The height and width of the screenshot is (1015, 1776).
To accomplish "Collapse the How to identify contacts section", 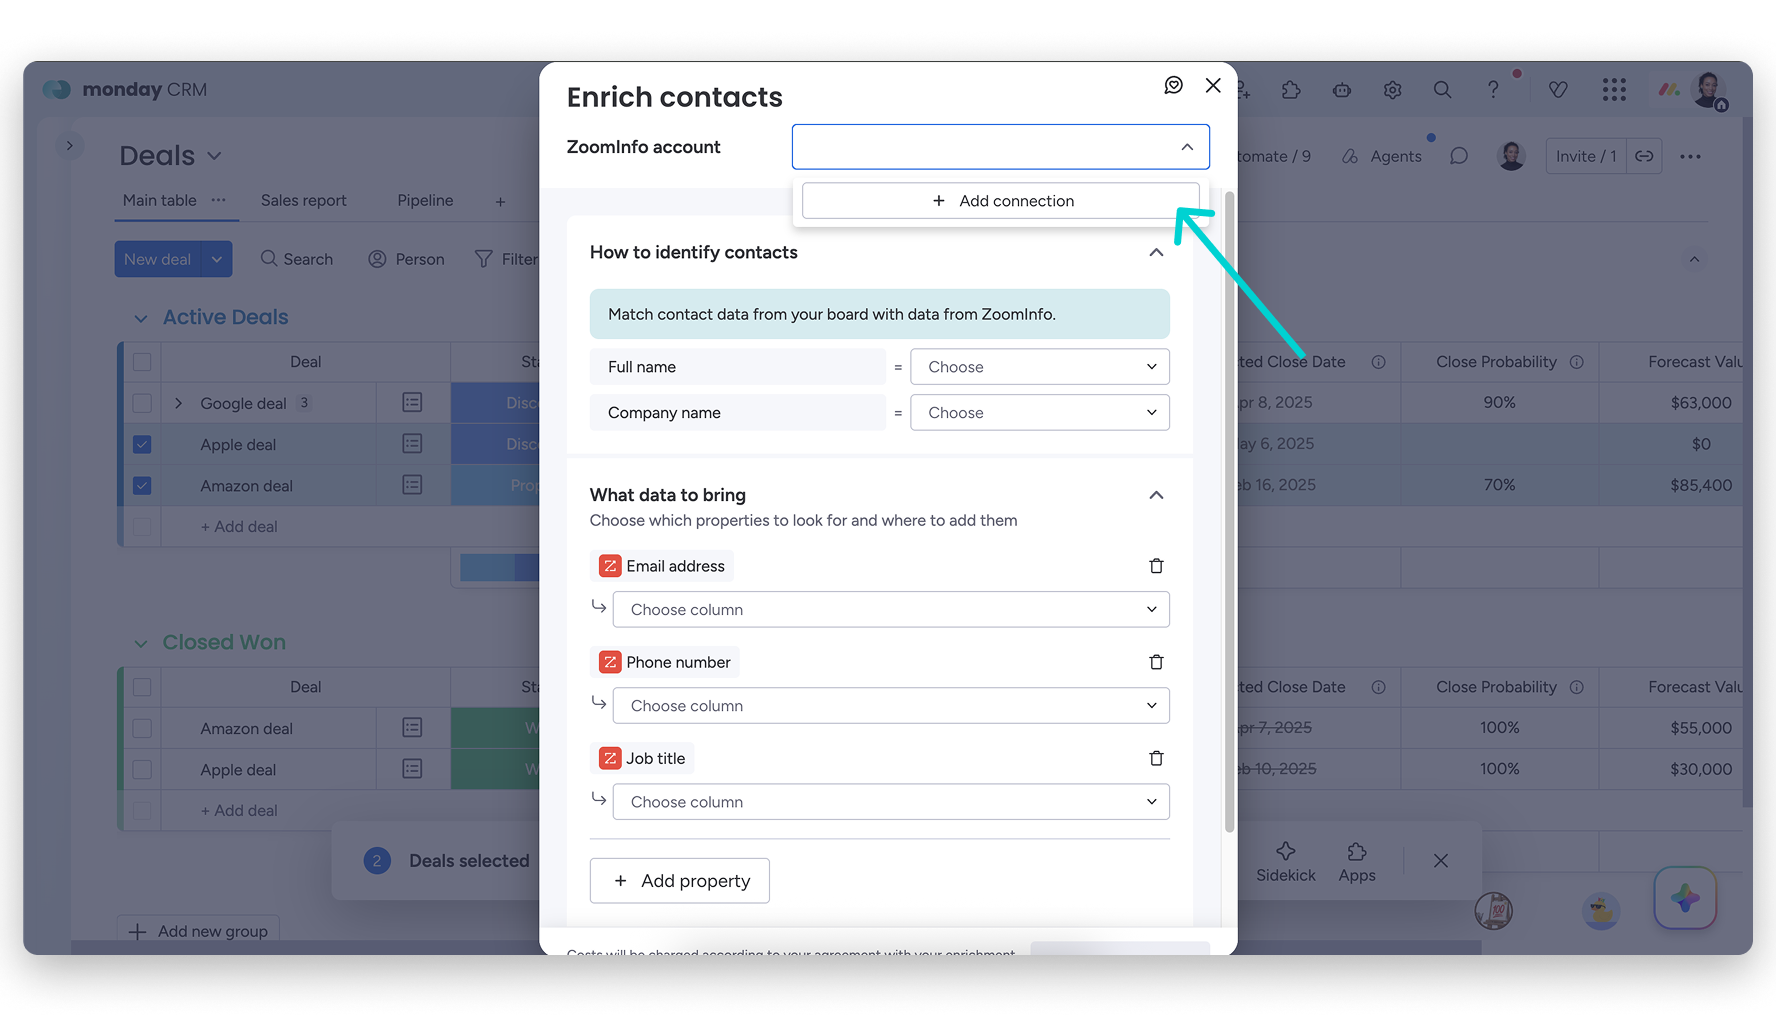I will click(x=1156, y=252).
